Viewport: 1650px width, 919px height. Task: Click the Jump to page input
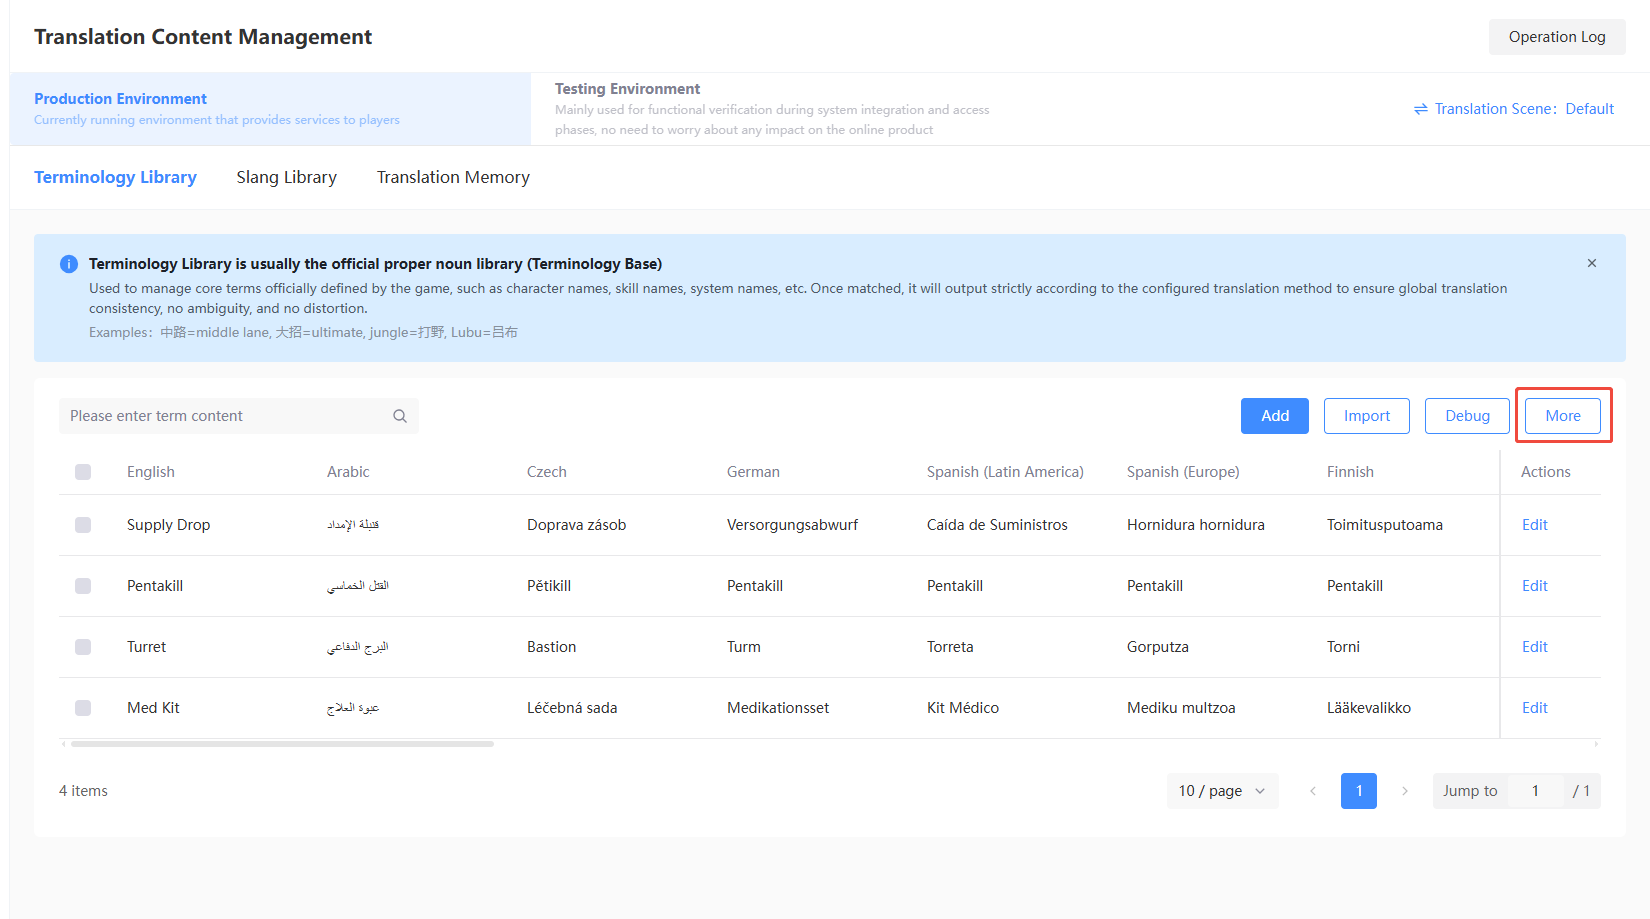[x=1535, y=791]
